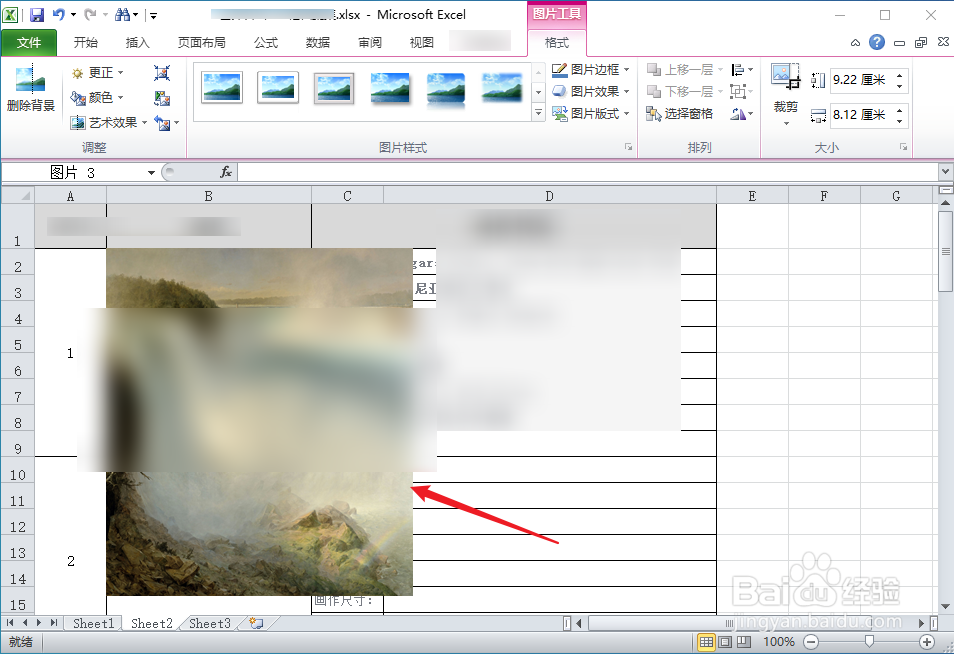Select column D header

[550, 196]
